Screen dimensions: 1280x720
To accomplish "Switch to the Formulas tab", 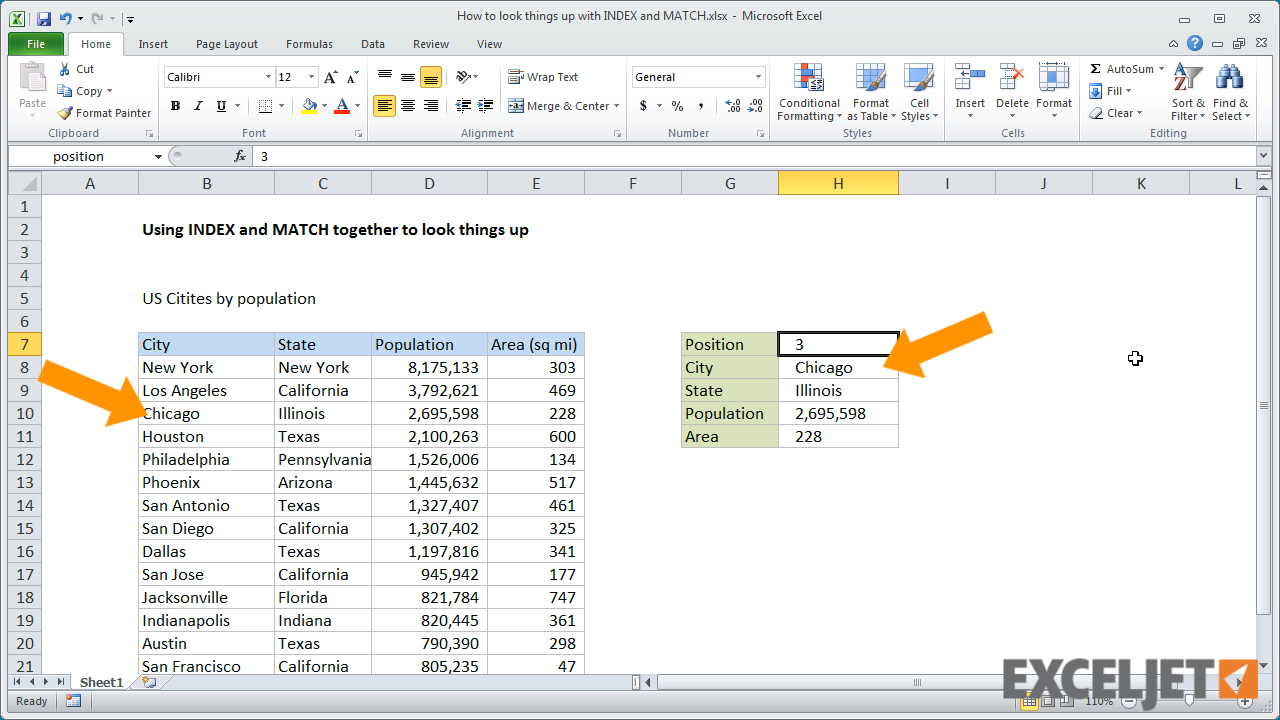I will pos(309,44).
